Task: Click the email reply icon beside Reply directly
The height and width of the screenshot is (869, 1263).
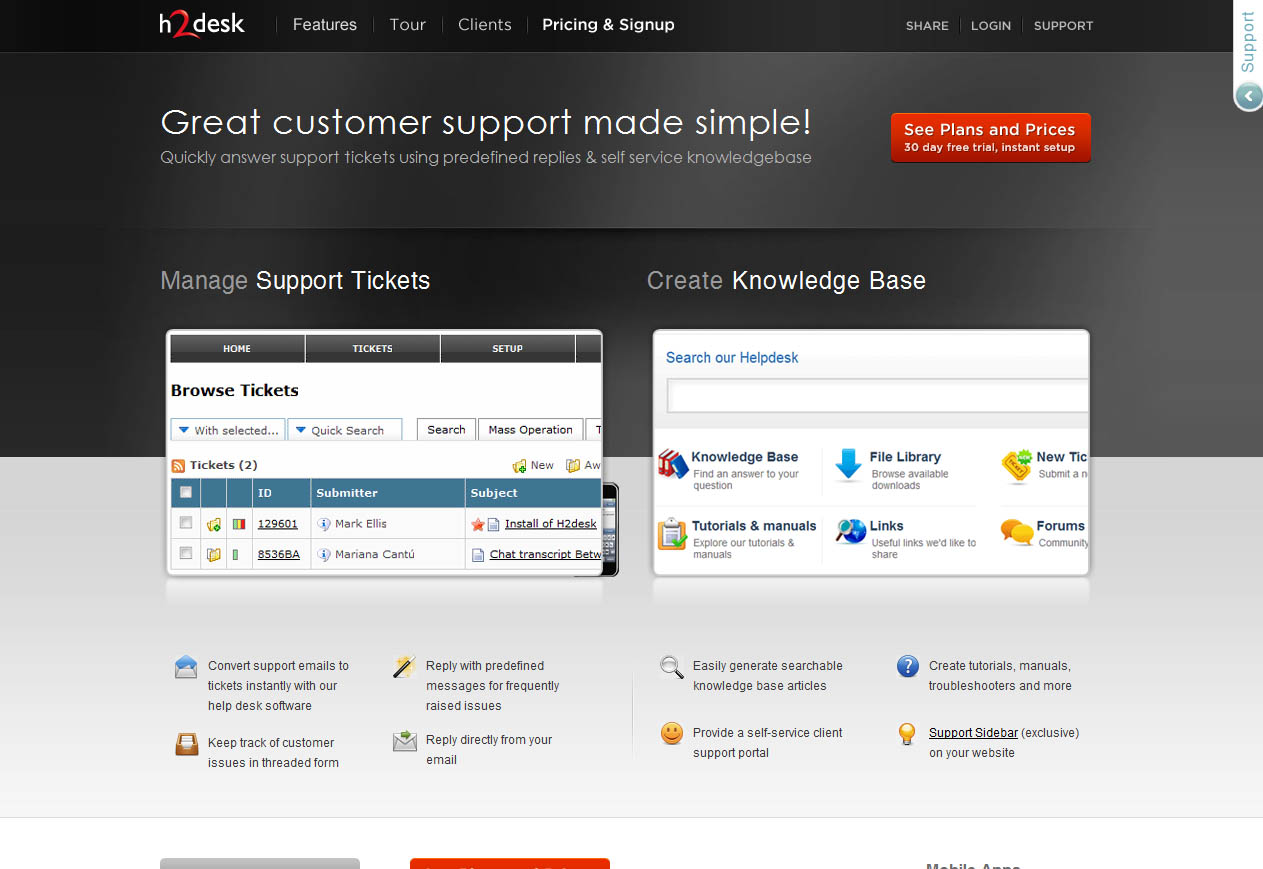Action: click(x=404, y=741)
